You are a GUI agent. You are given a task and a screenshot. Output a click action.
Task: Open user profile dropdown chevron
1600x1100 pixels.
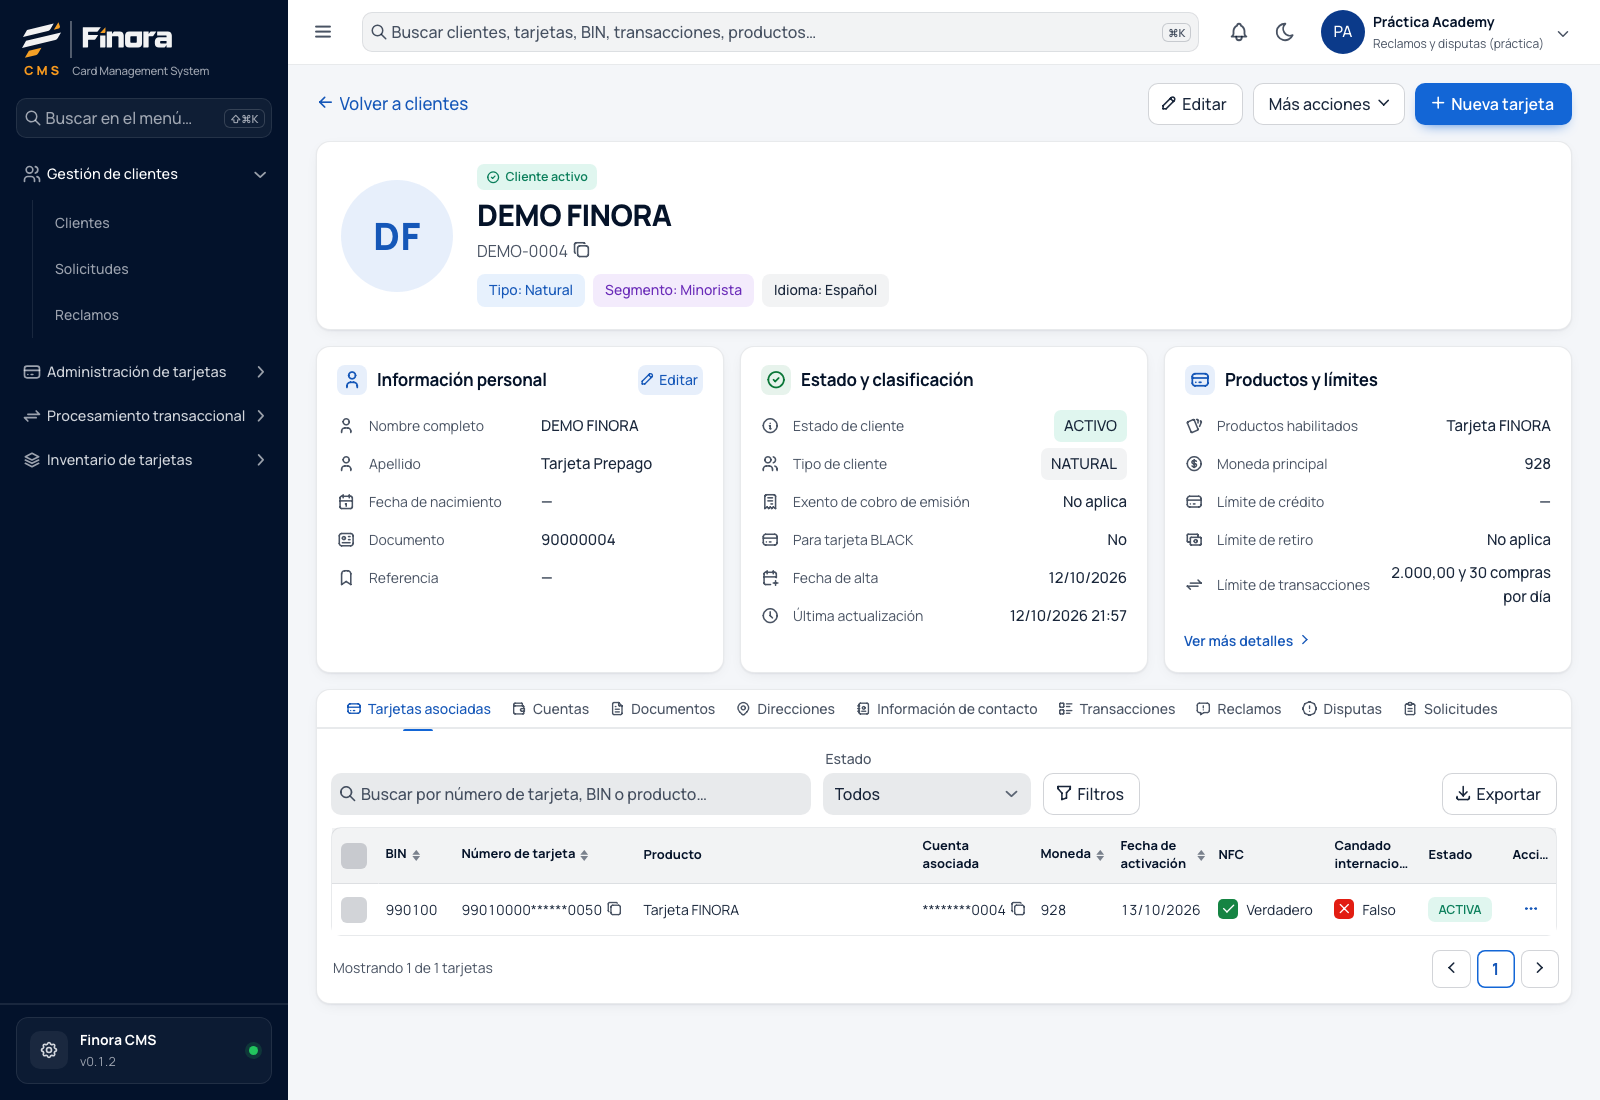[x=1563, y=33]
